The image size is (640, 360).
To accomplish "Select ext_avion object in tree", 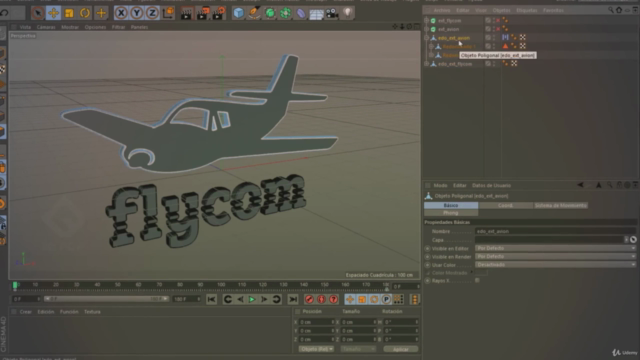I will [x=448, y=29].
